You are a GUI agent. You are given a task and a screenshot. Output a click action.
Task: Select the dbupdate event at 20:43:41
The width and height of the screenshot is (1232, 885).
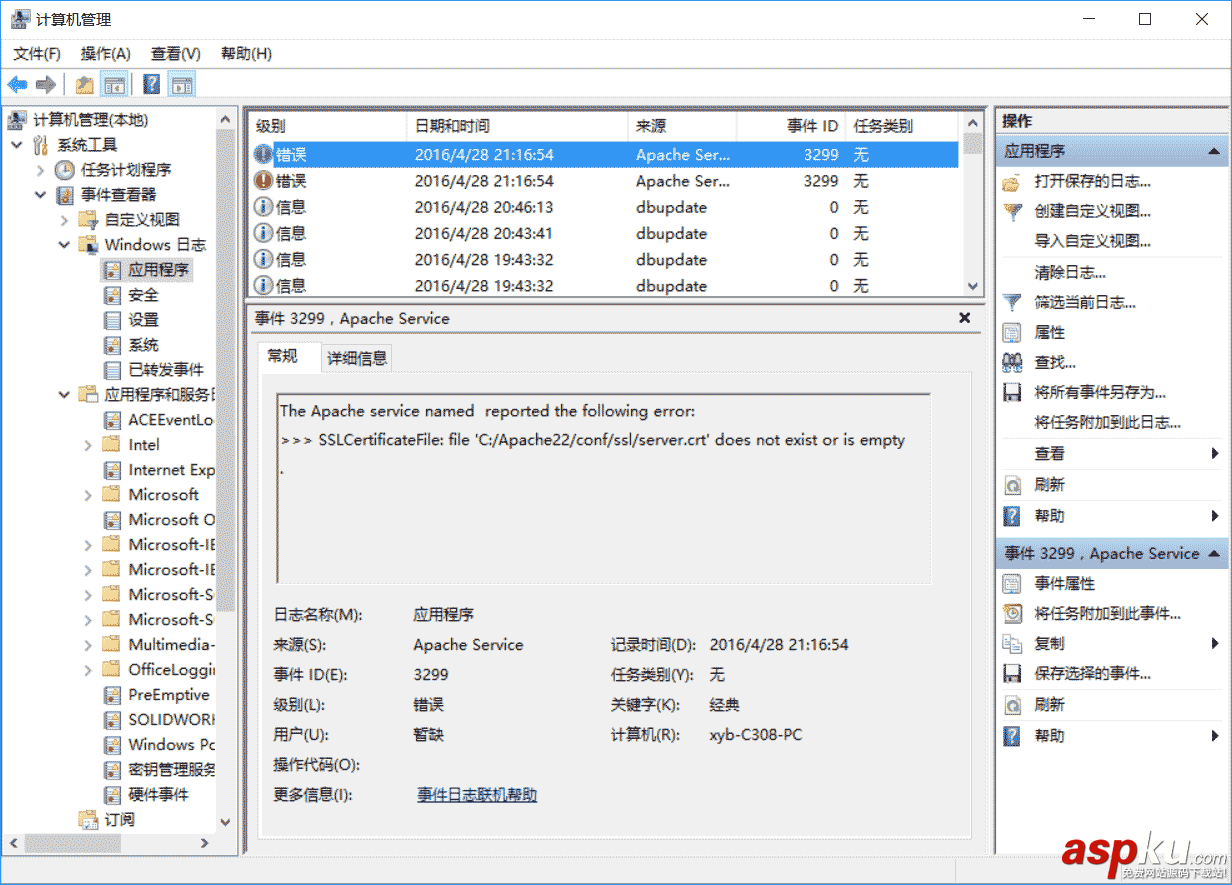(x=603, y=233)
